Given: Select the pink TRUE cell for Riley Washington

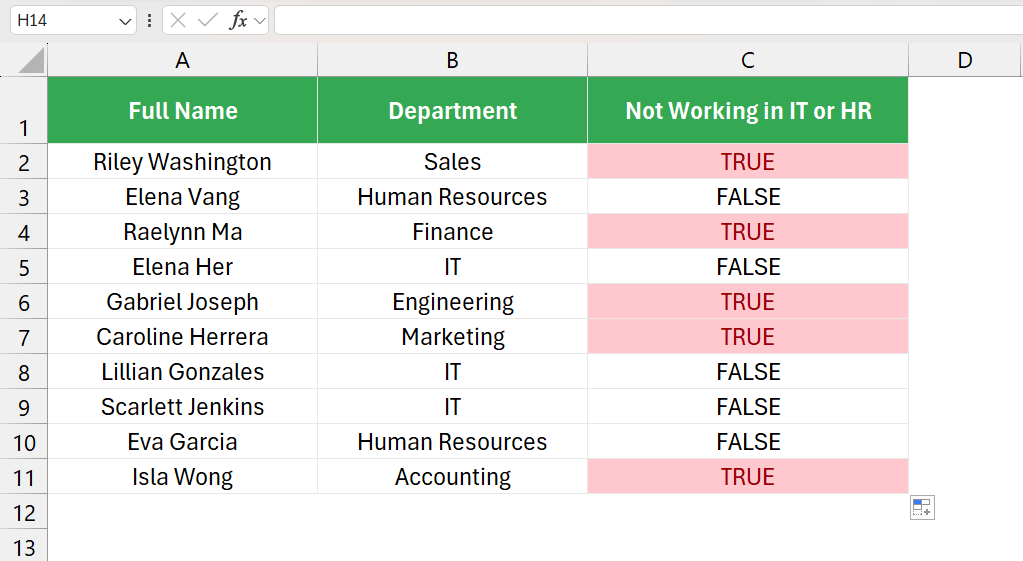Looking at the screenshot, I should 748,162.
